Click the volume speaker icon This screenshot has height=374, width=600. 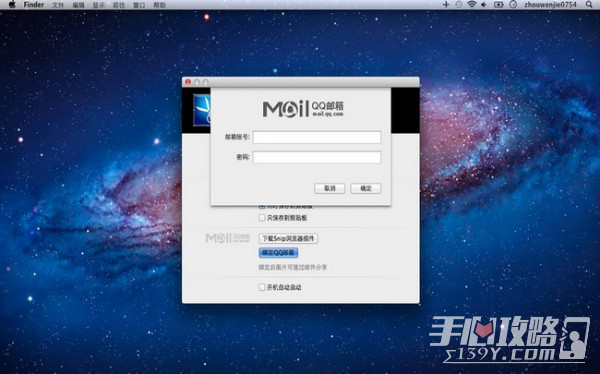tap(484, 5)
